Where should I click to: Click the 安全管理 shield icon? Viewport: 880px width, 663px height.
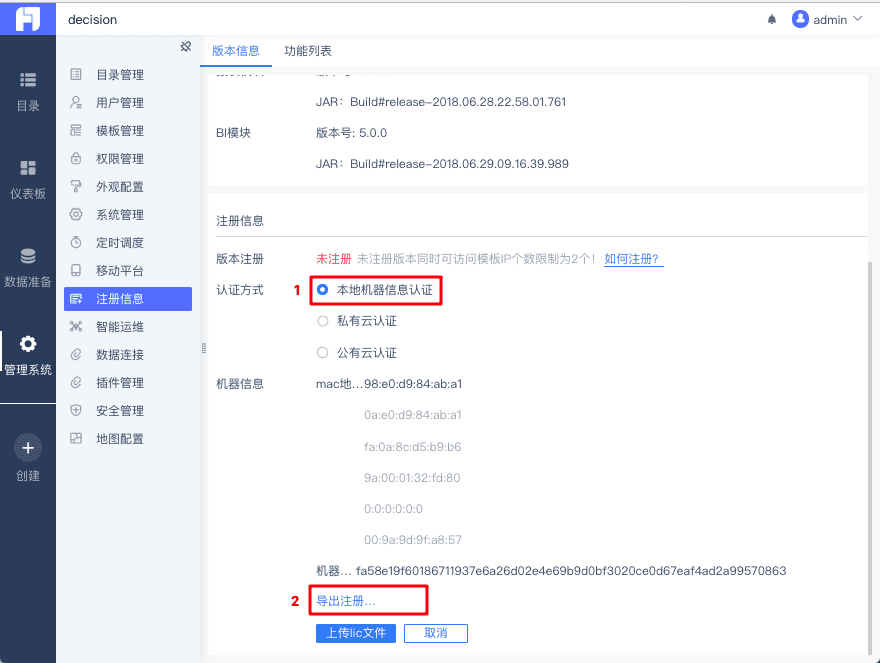pyautogui.click(x=76, y=410)
